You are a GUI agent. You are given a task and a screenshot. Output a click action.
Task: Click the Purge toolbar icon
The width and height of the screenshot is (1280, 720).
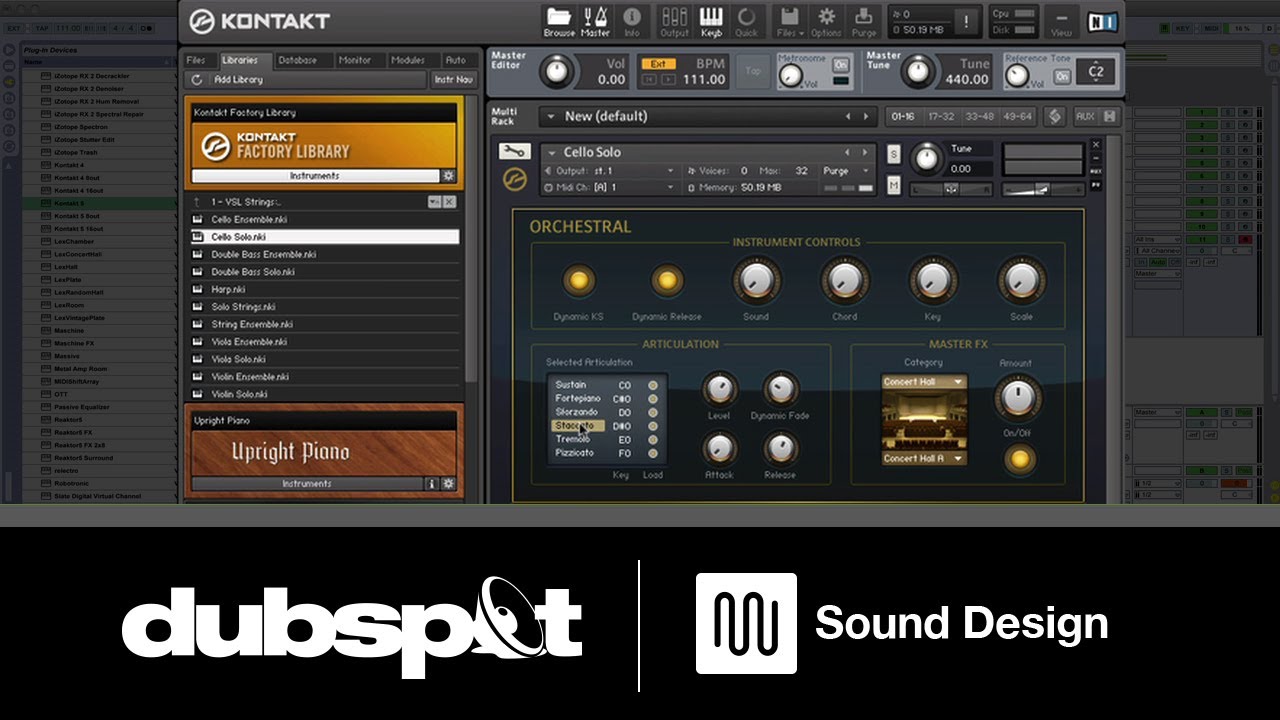tap(863, 20)
